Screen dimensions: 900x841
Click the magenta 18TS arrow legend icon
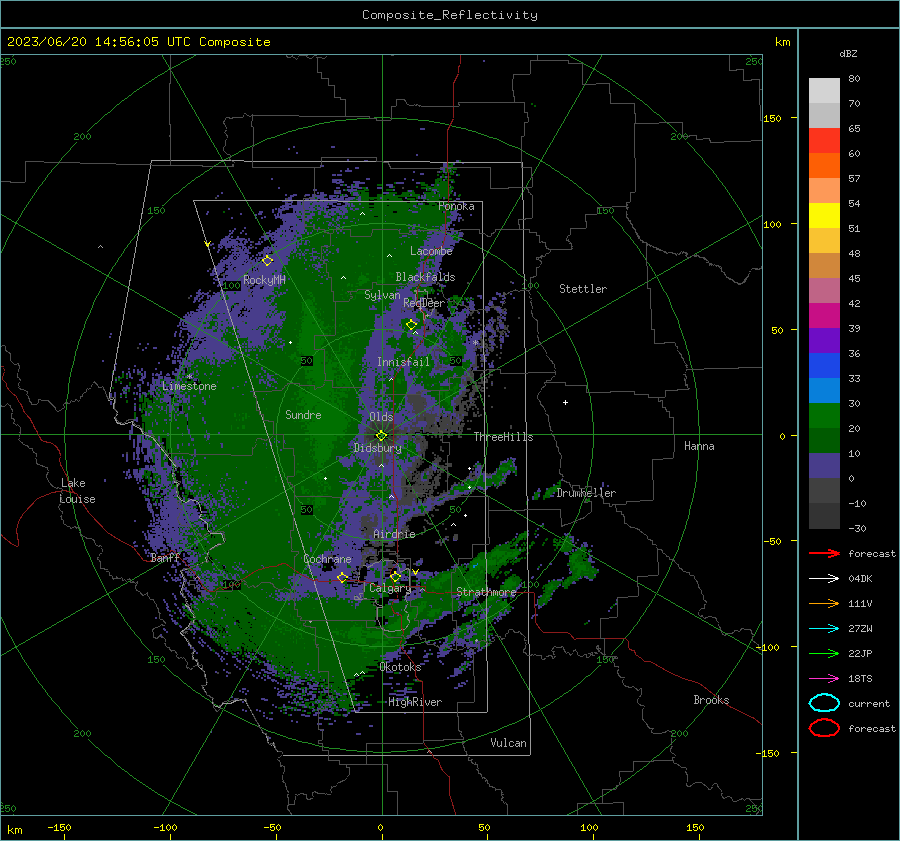click(824, 679)
